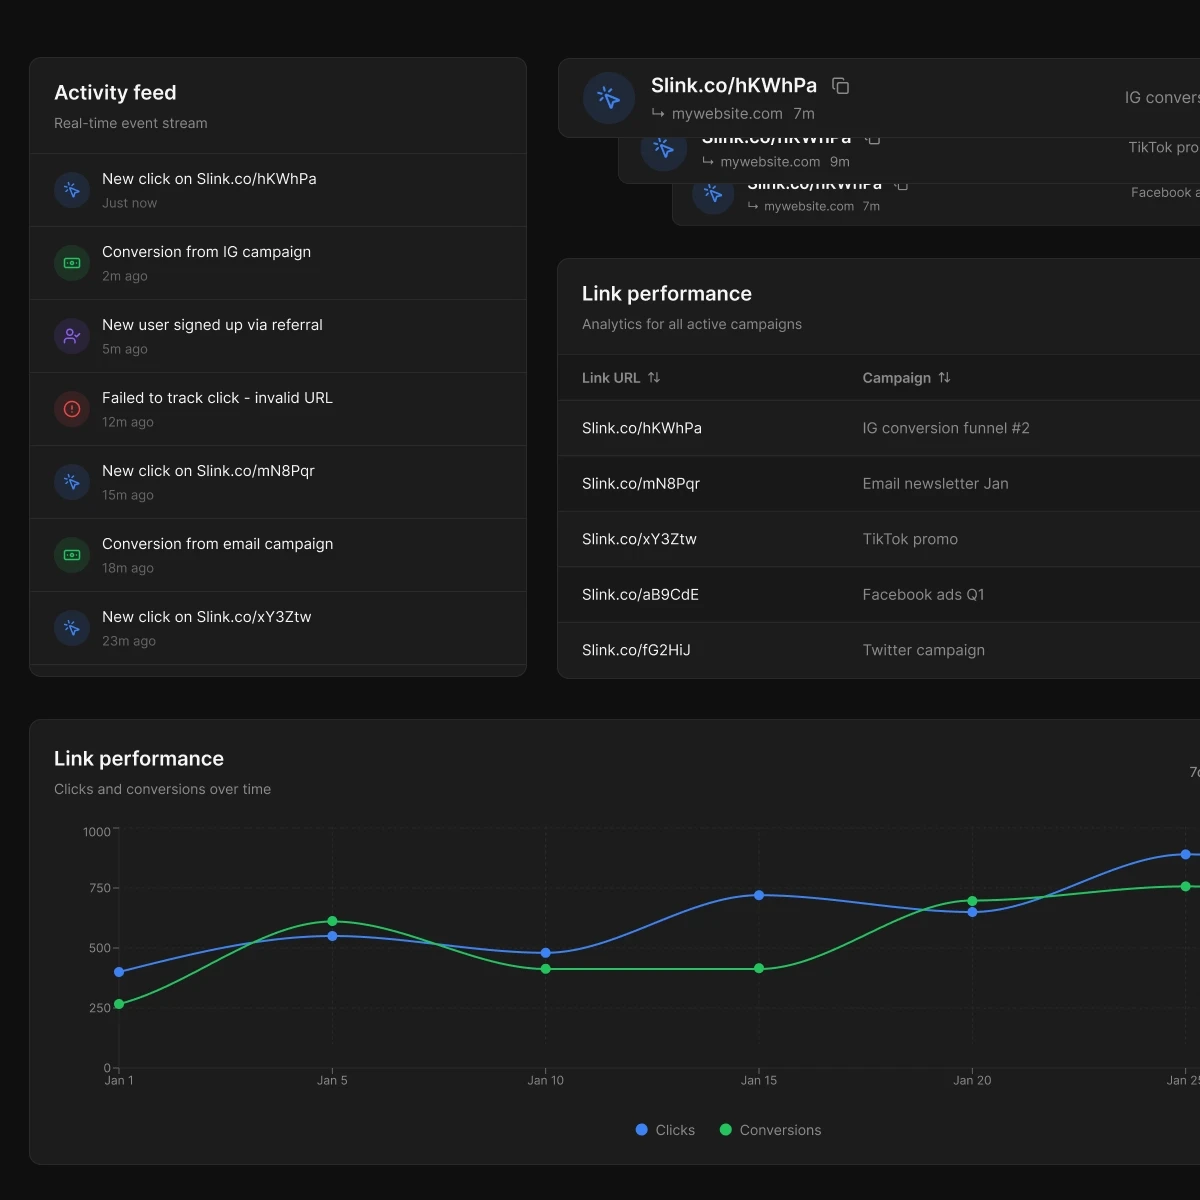
Task: Click the cursor icon on the 9m link card
Action: click(663, 149)
